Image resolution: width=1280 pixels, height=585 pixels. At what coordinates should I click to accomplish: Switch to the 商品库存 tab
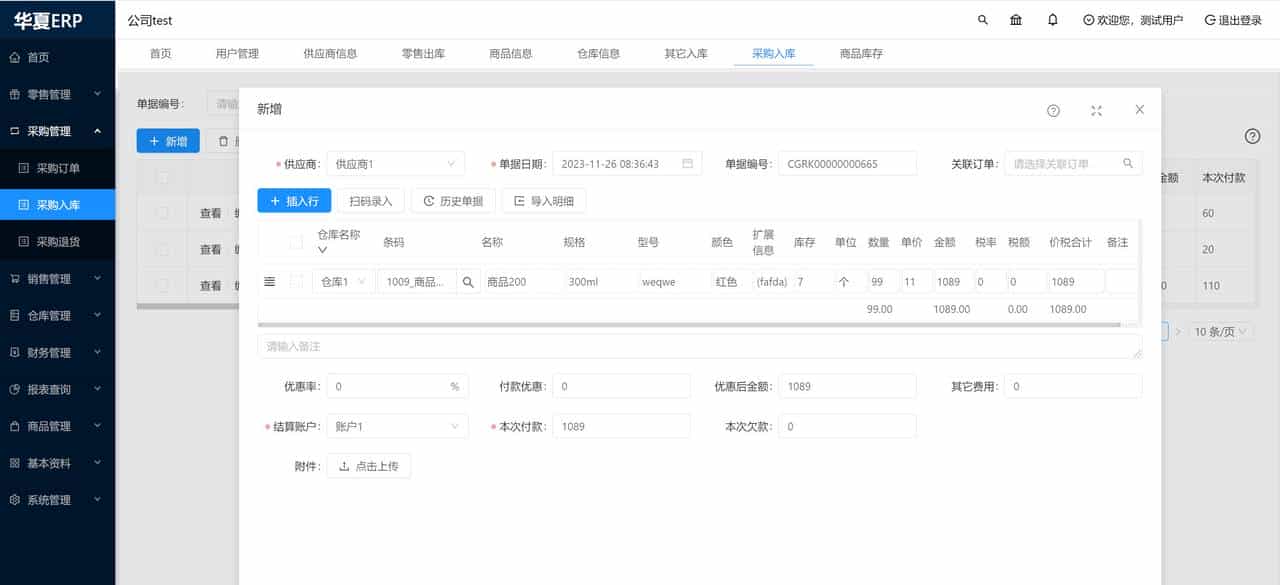(x=858, y=53)
